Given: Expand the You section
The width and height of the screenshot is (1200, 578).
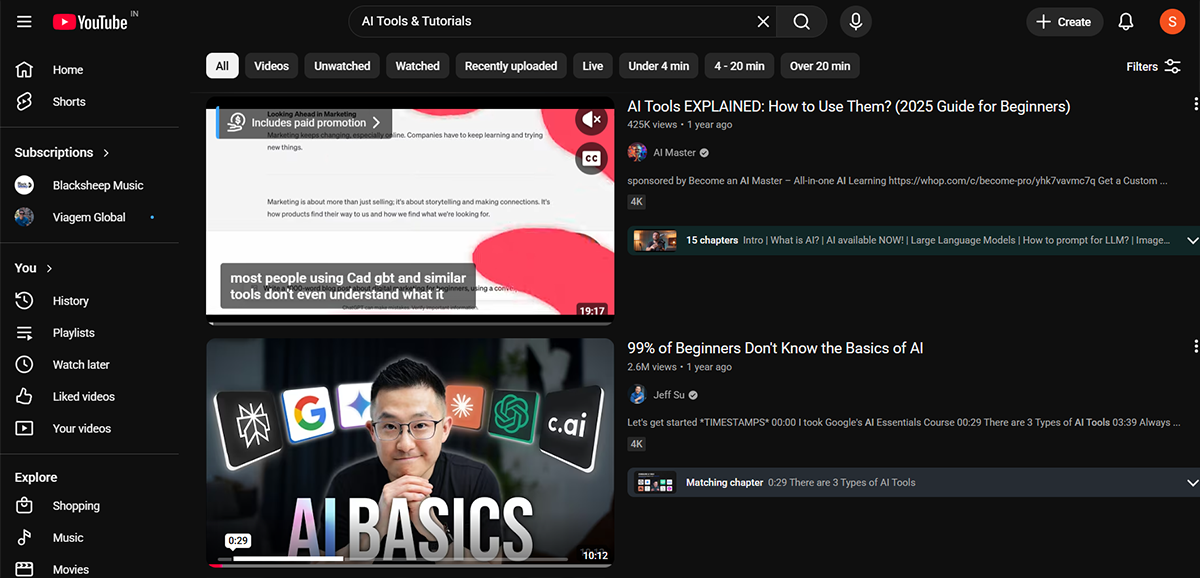Looking at the screenshot, I should [x=34, y=268].
